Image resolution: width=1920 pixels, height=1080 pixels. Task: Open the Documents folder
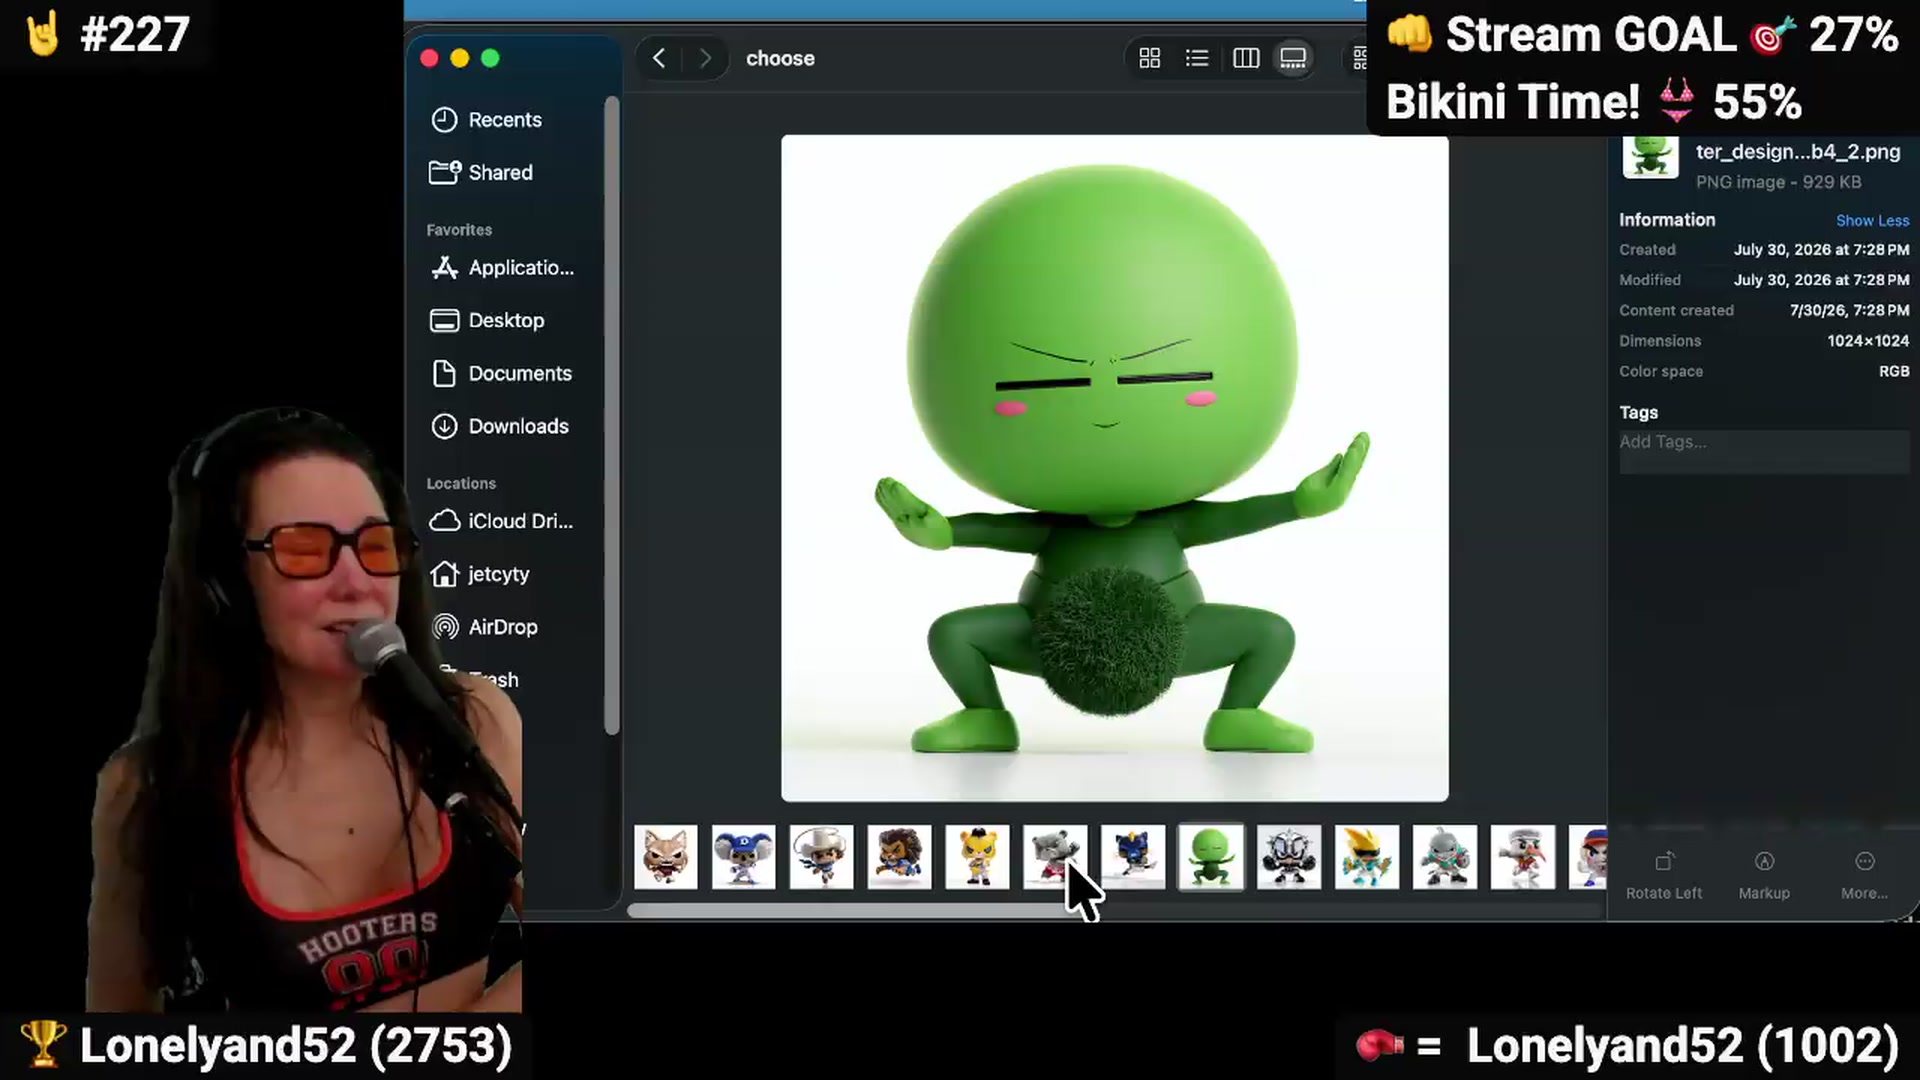coord(501,373)
